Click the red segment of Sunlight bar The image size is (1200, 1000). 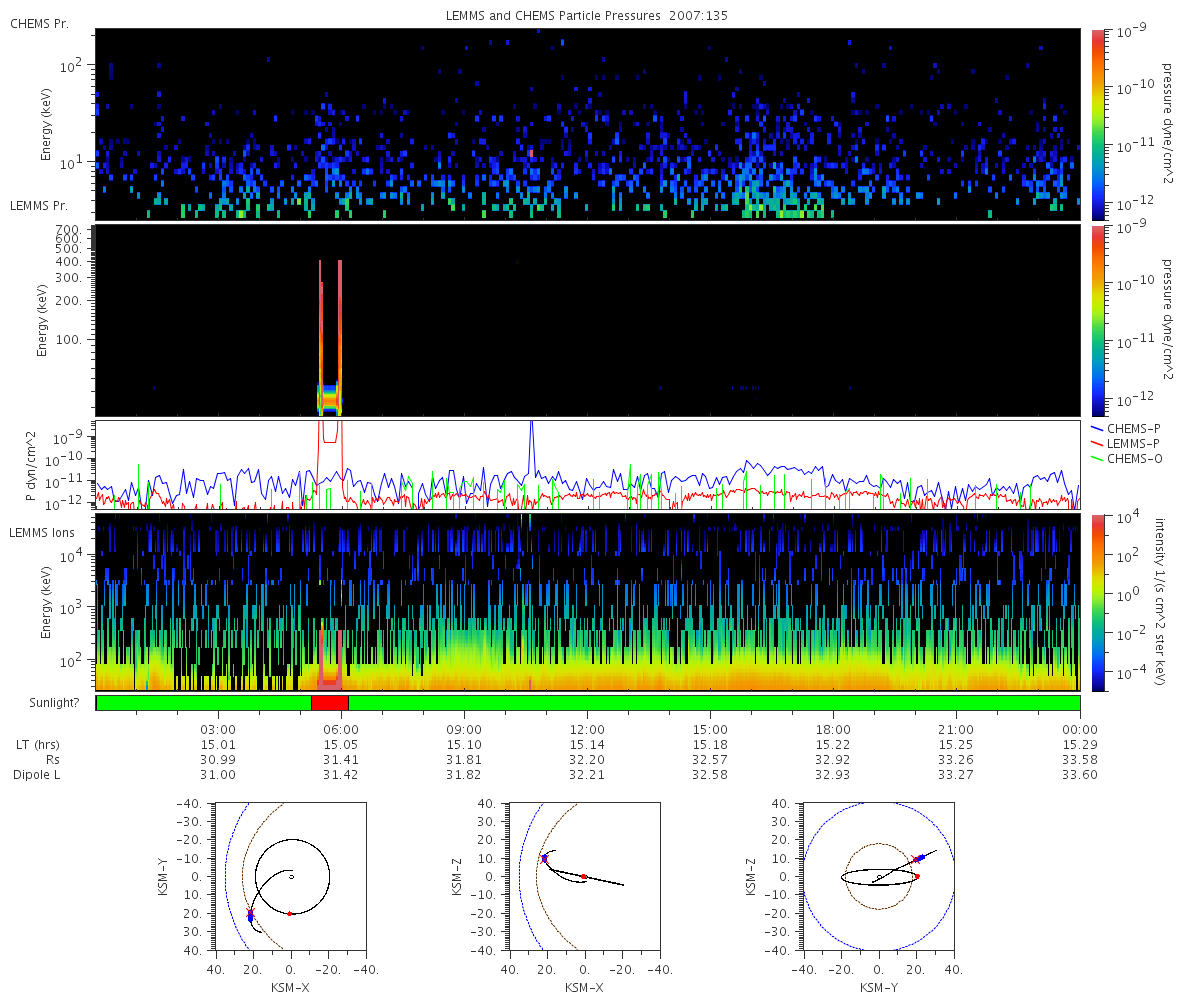[329, 703]
